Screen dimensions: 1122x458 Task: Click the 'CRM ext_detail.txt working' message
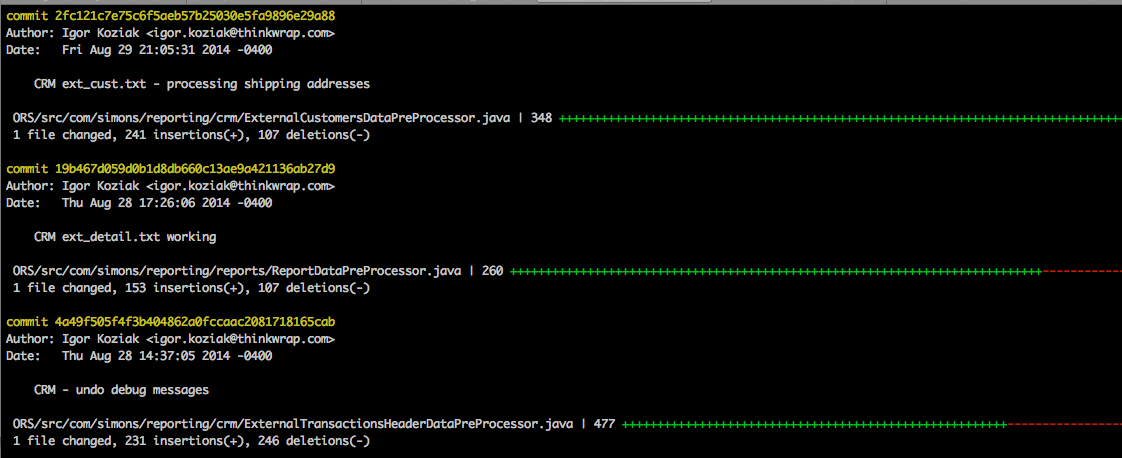125,237
